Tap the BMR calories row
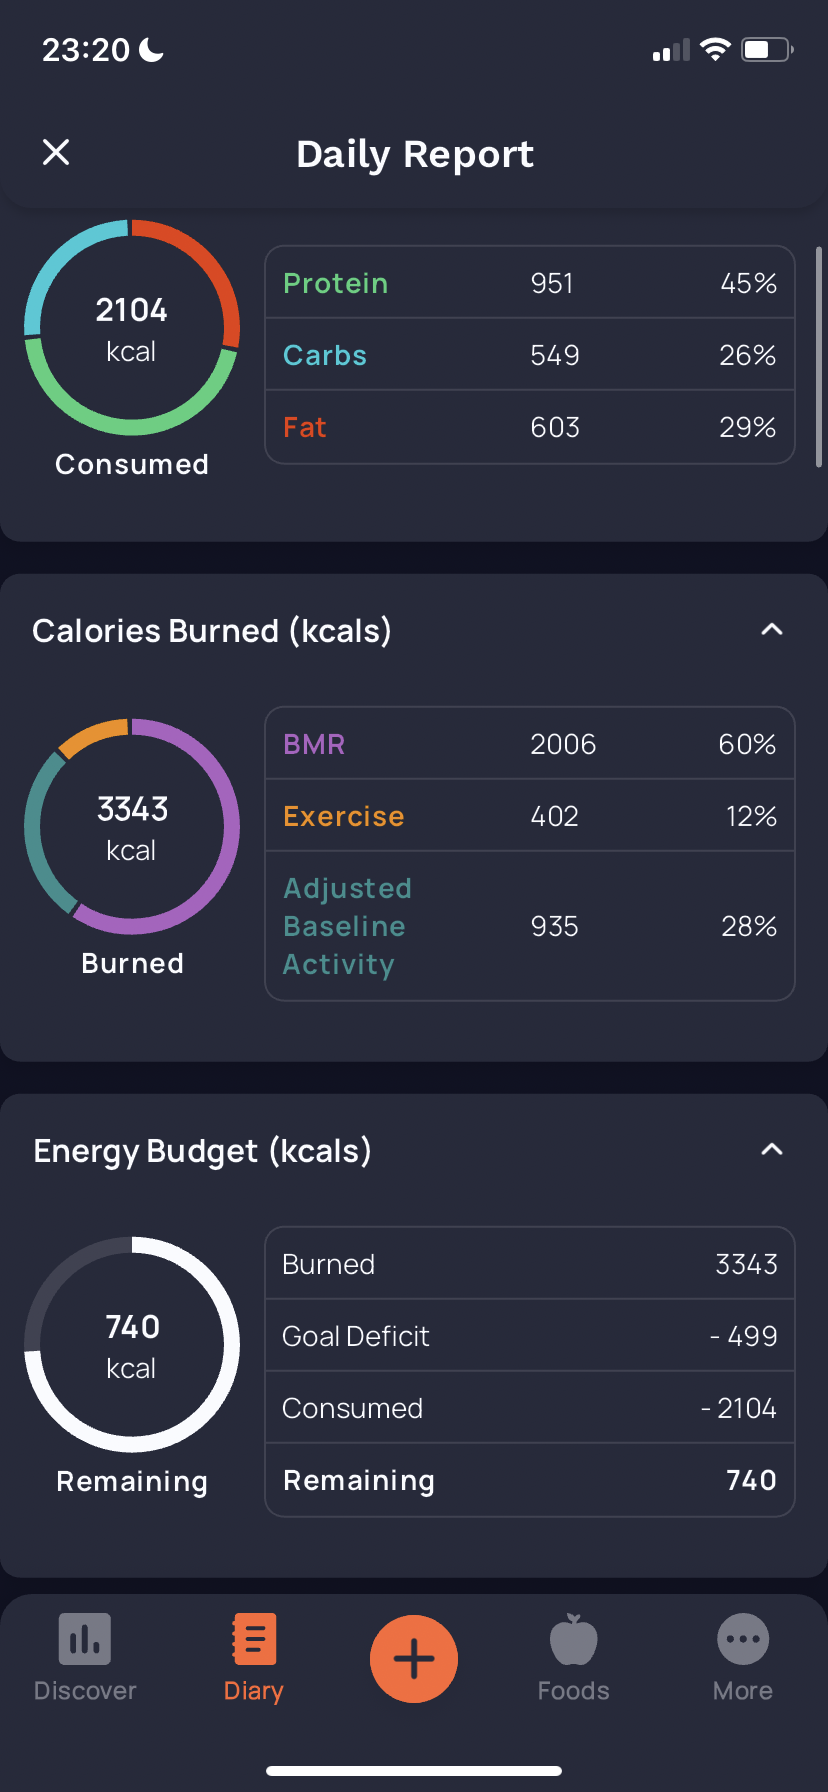 click(x=530, y=744)
